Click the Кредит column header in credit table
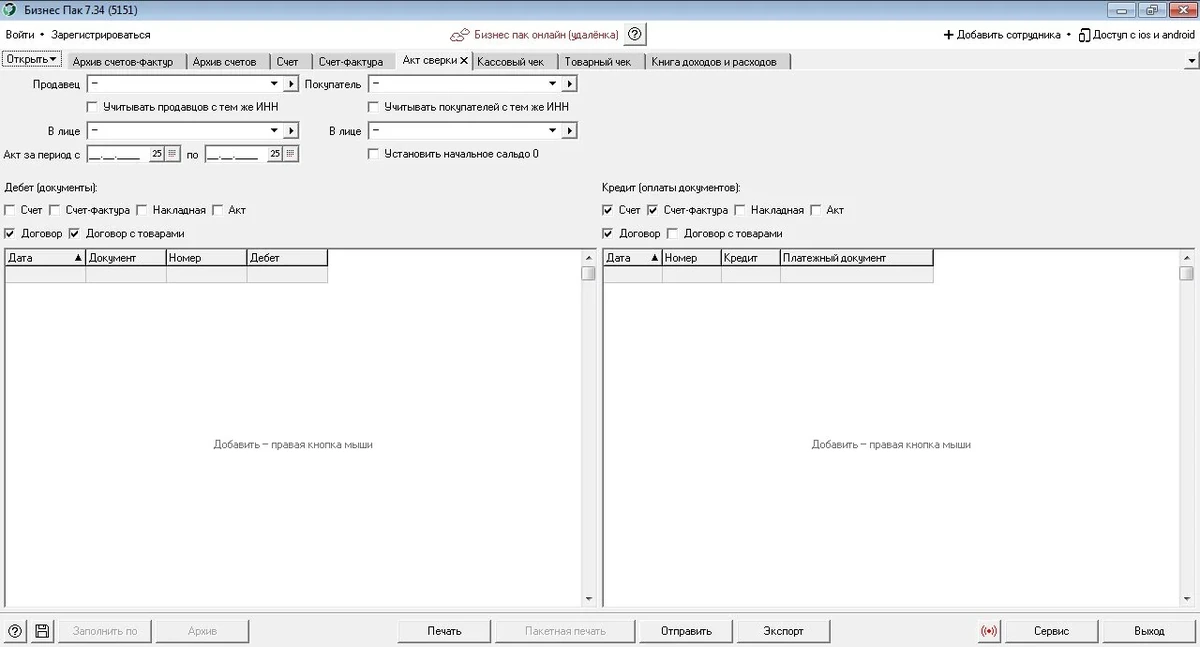This screenshot has height=647, width=1200. click(750, 258)
